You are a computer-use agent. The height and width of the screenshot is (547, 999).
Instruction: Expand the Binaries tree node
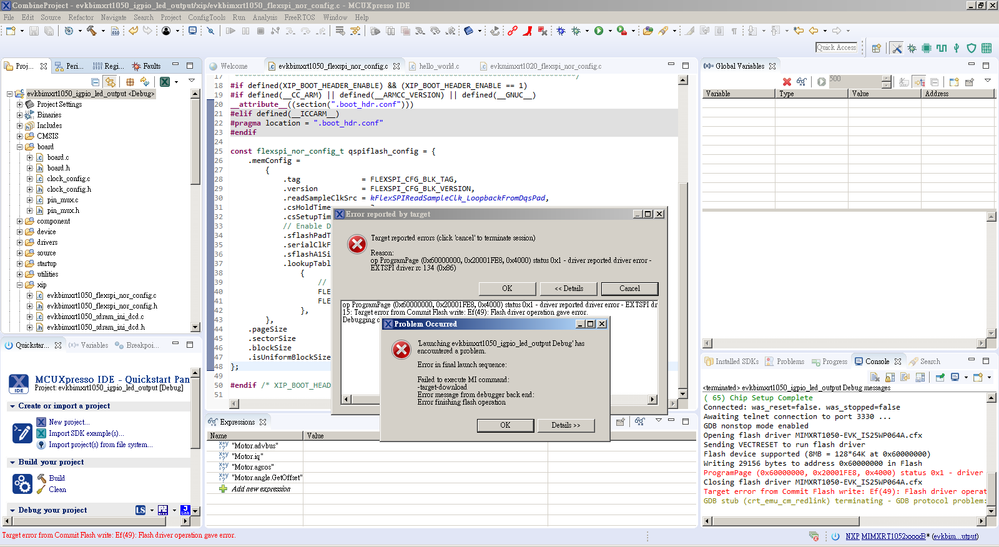click(20, 115)
